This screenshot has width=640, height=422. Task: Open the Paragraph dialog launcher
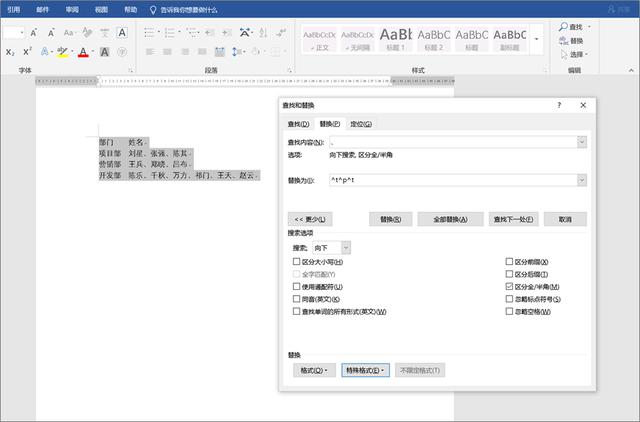[290, 71]
